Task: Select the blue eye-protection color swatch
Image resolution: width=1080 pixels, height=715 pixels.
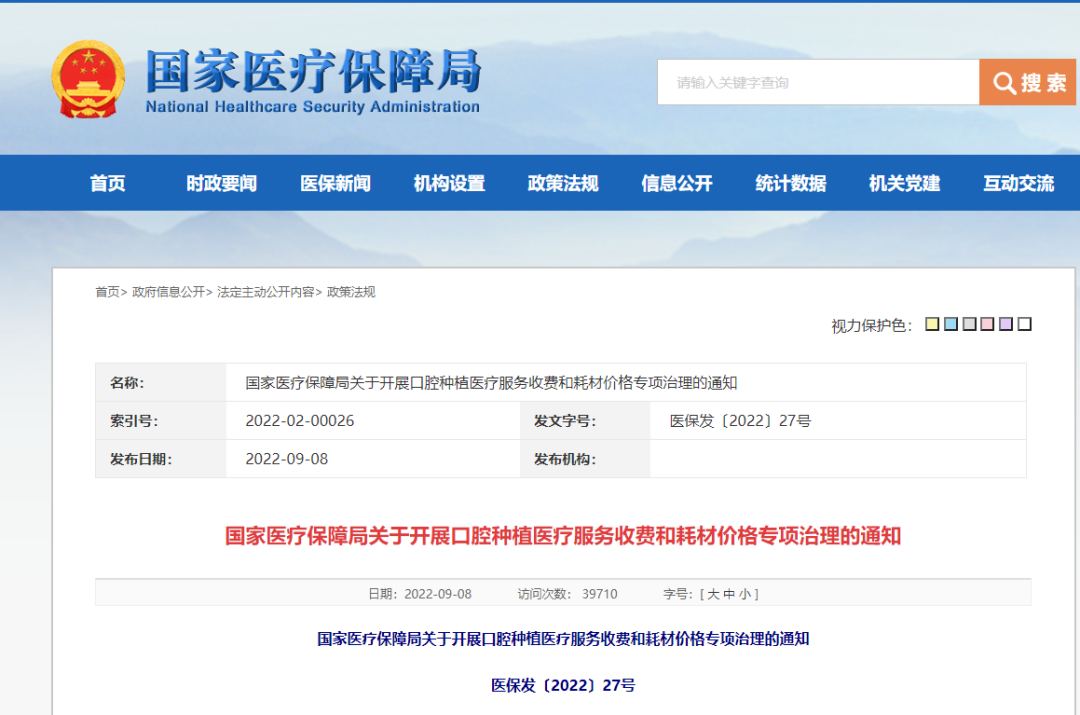Action: 951,324
